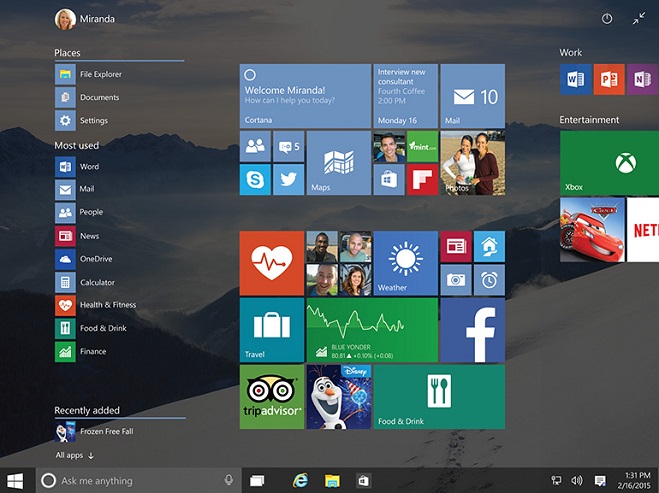Open the People small tile
Image resolution: width=659 pixels, height=493 pixels.
[x=255, y=146]
